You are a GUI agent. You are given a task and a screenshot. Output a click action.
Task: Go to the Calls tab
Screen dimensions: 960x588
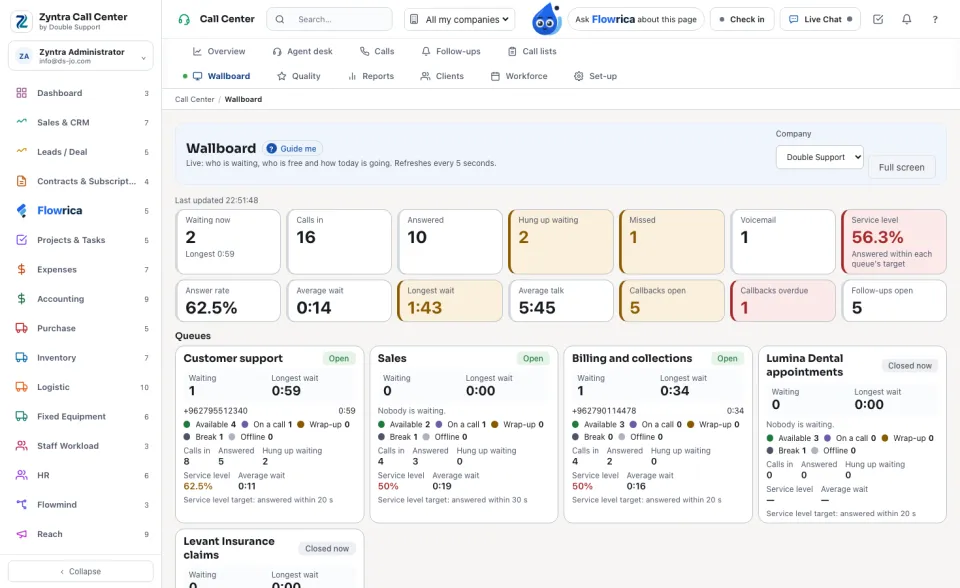377,51
